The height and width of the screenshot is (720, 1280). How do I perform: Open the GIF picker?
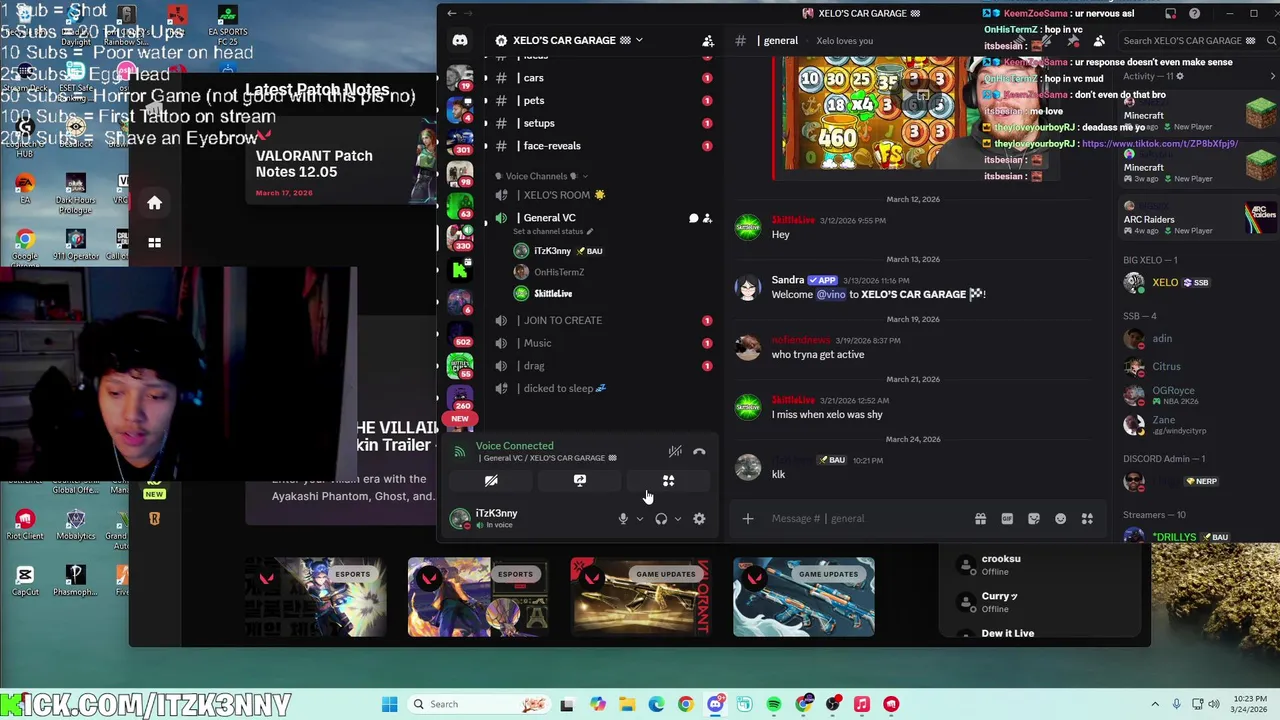pos(1007,519)
